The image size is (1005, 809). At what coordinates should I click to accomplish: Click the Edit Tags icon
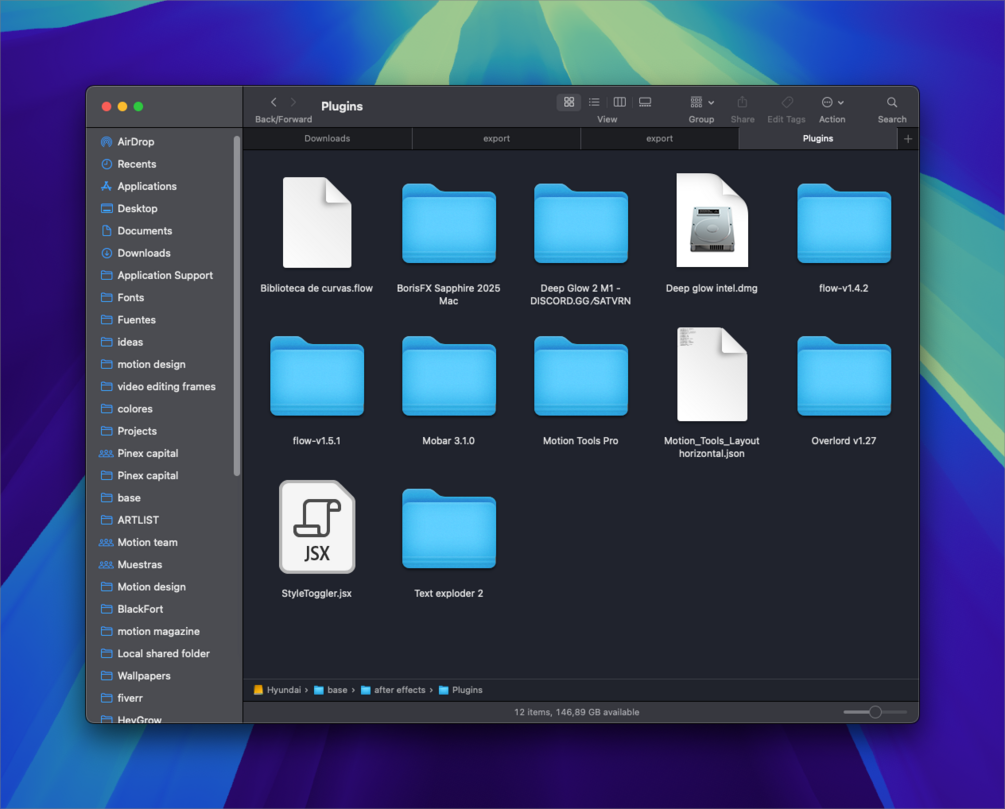(x=787, y=103)
